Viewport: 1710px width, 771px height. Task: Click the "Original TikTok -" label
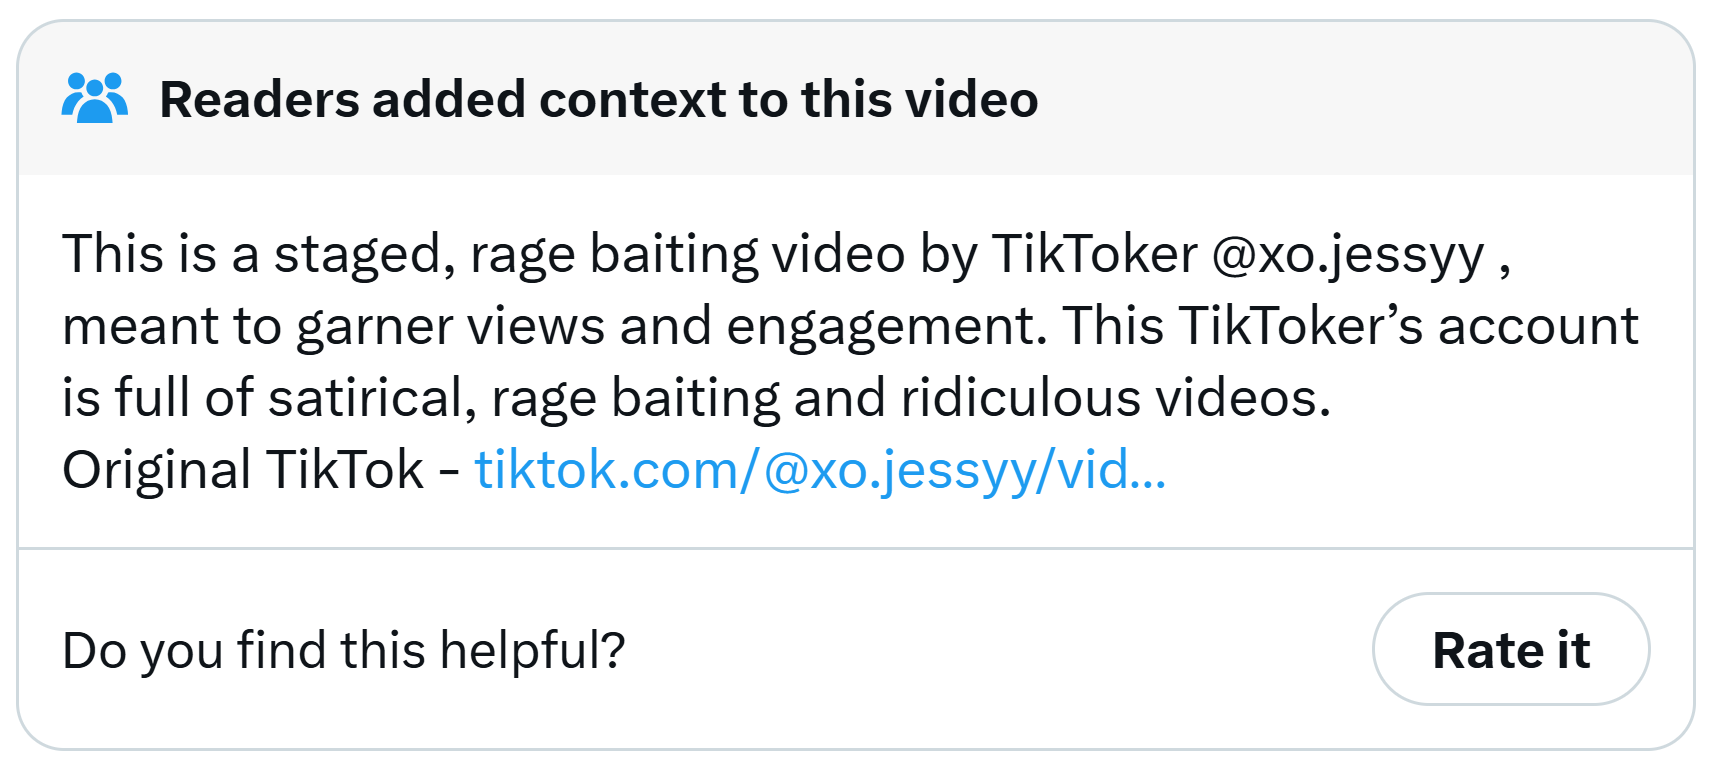pos(260,469)
